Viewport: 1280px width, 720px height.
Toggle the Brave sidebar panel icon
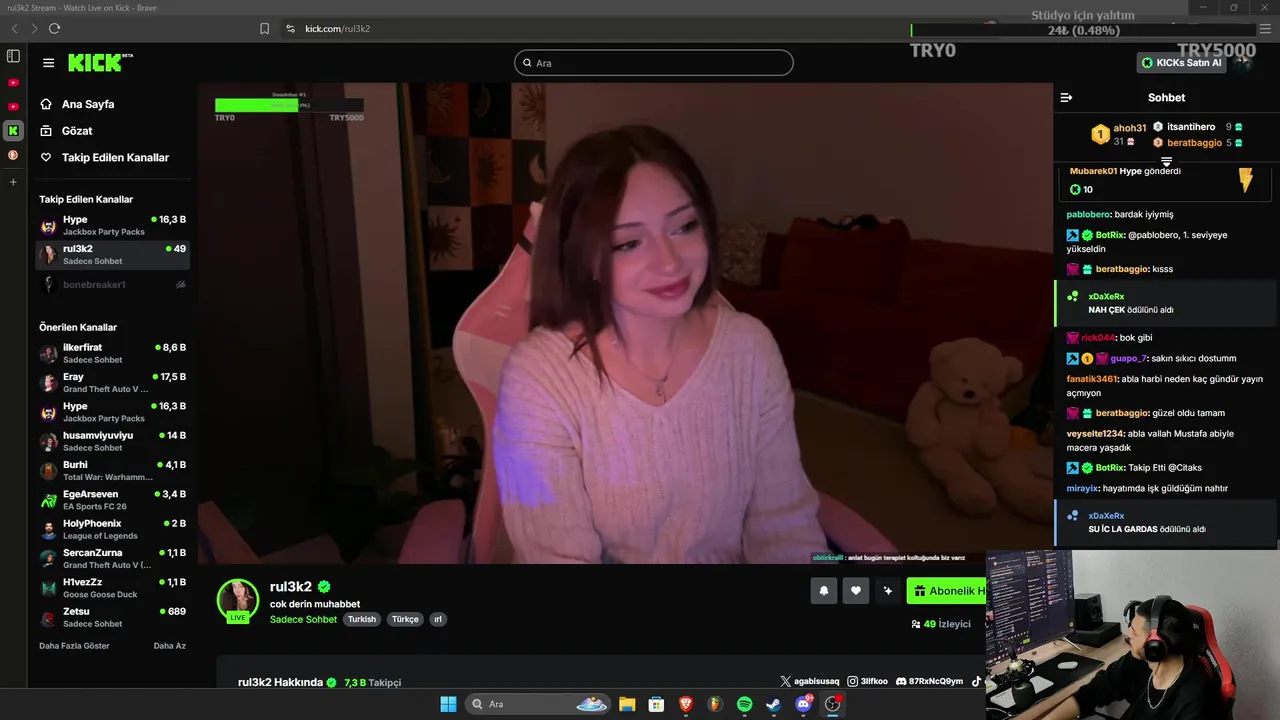[x=13, y=56]
